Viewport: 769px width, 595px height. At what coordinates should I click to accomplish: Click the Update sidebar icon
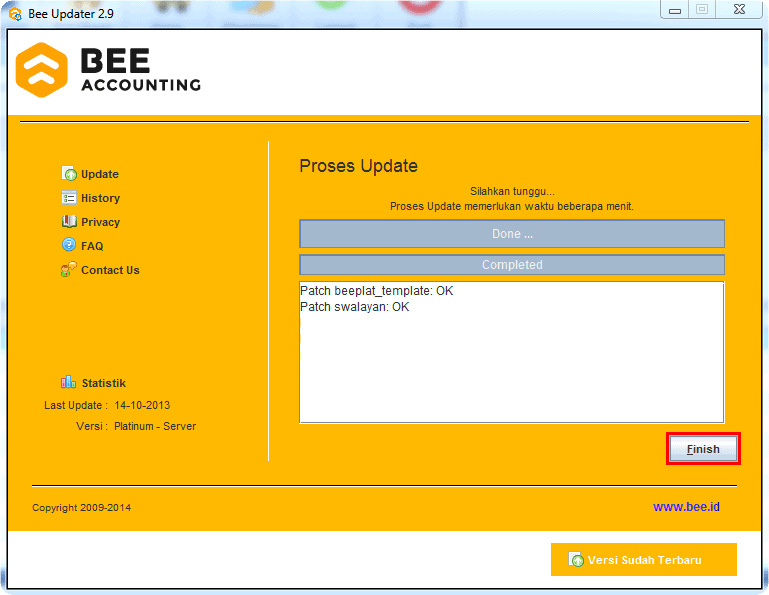pyautogui.click(x=69, y=173)
